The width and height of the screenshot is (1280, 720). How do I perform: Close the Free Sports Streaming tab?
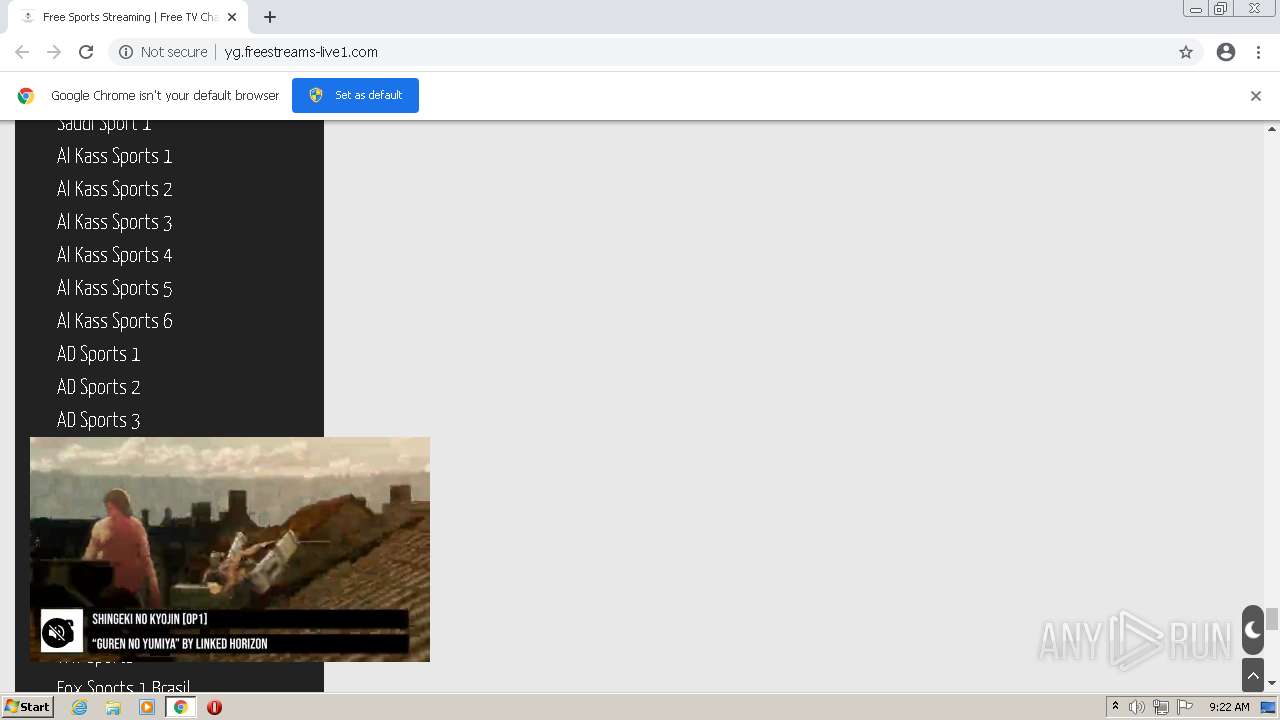232,17
